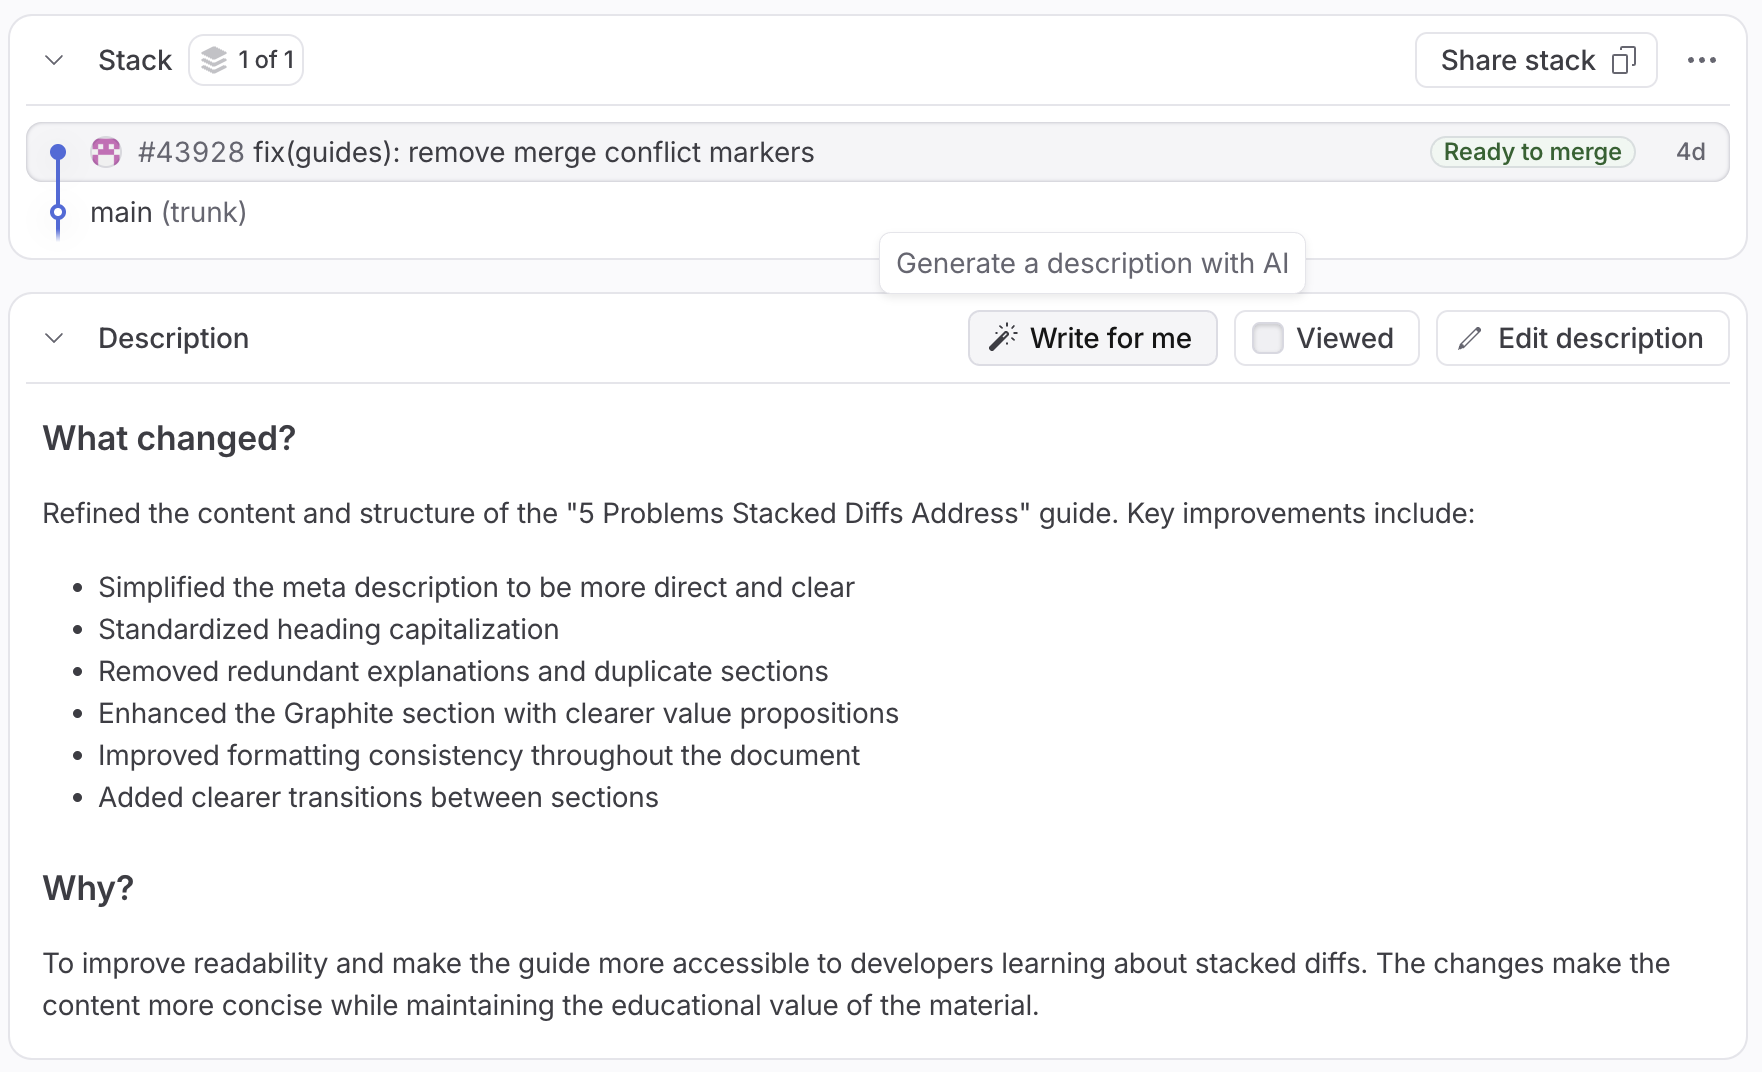Image resolution: width=1762 pixels, height=1072 pixels.
Task: Click the pencil icon beside Edit description
Action: coord(1469,338)
